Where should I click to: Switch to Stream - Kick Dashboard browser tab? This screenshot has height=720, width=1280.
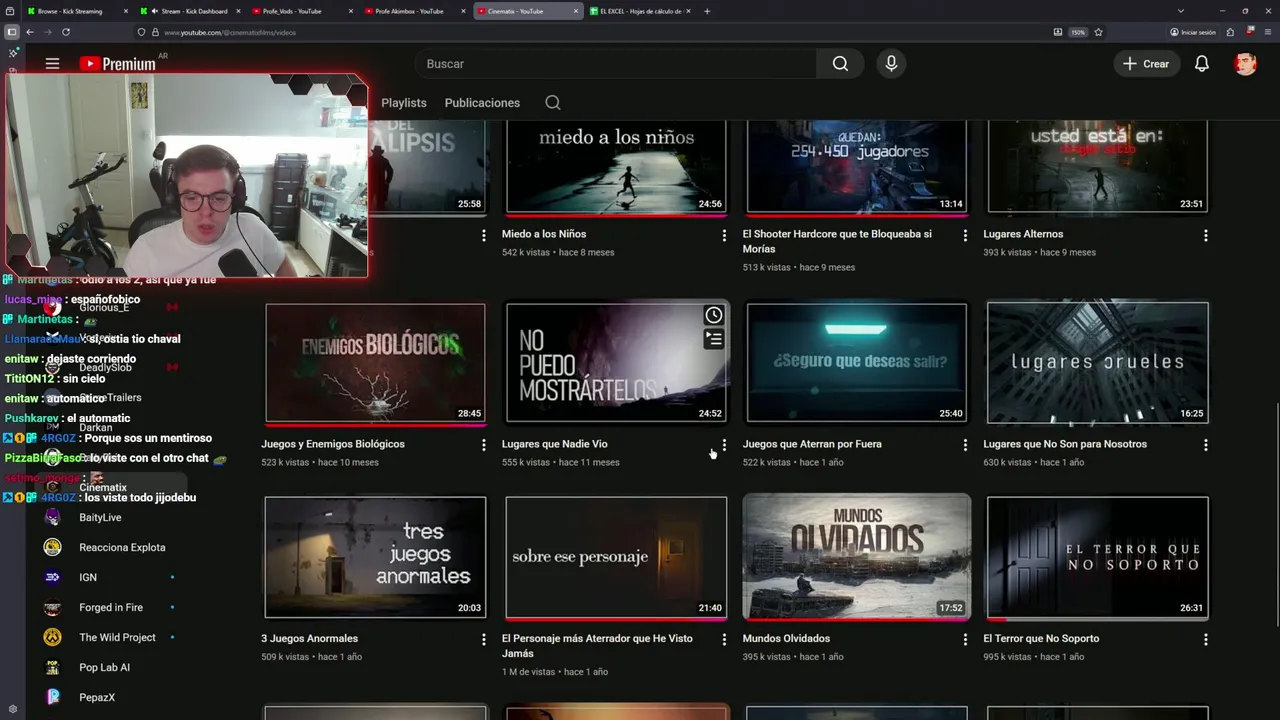pos(190,11)
